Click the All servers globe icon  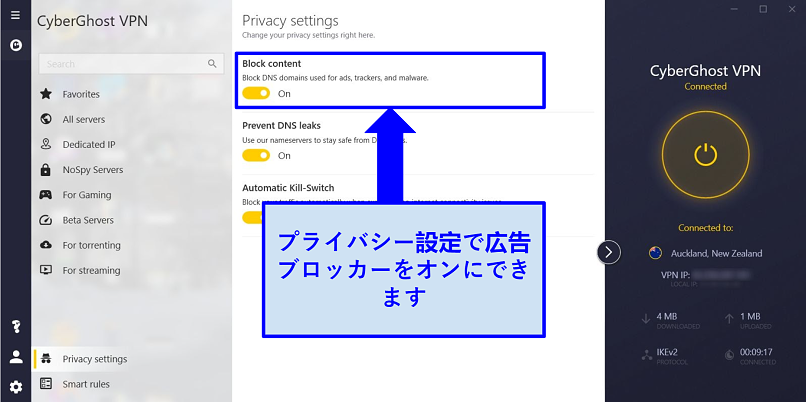tap(46, 119)
